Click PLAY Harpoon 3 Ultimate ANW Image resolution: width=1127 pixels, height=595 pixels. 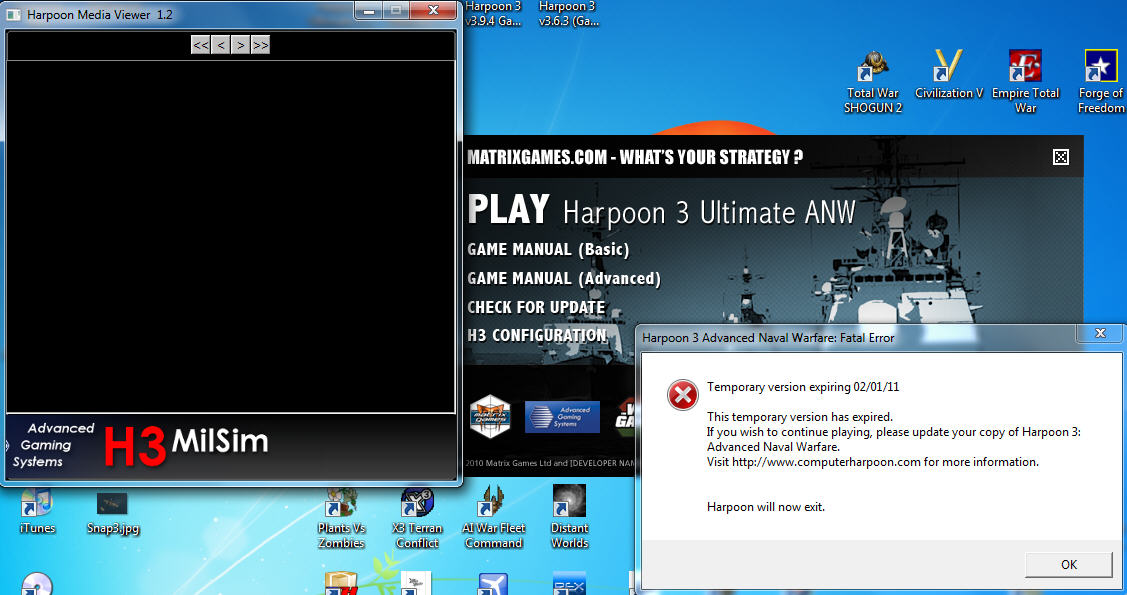coord(661,211)
